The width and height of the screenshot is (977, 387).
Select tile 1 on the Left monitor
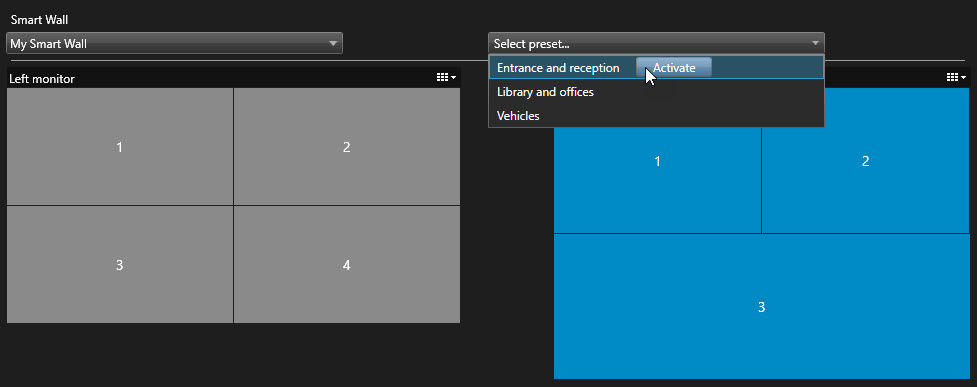tap(120, 147)
